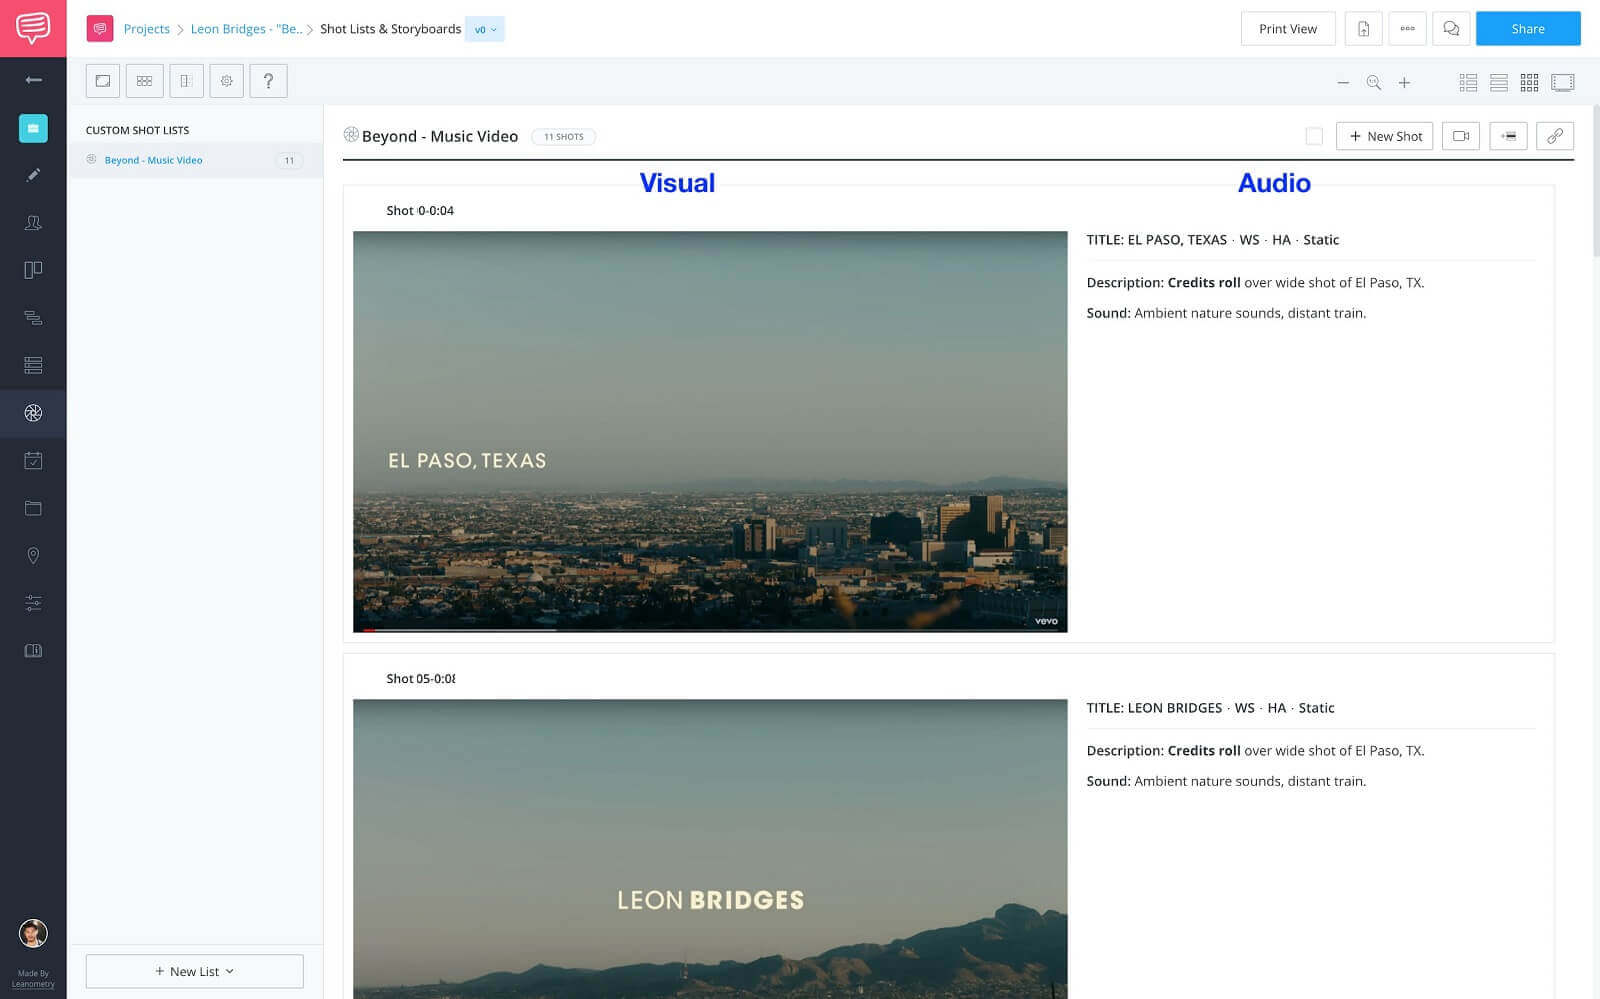Click the blue Share button
Viewport: 1600px width, 999px height.
pos(1527,29)
